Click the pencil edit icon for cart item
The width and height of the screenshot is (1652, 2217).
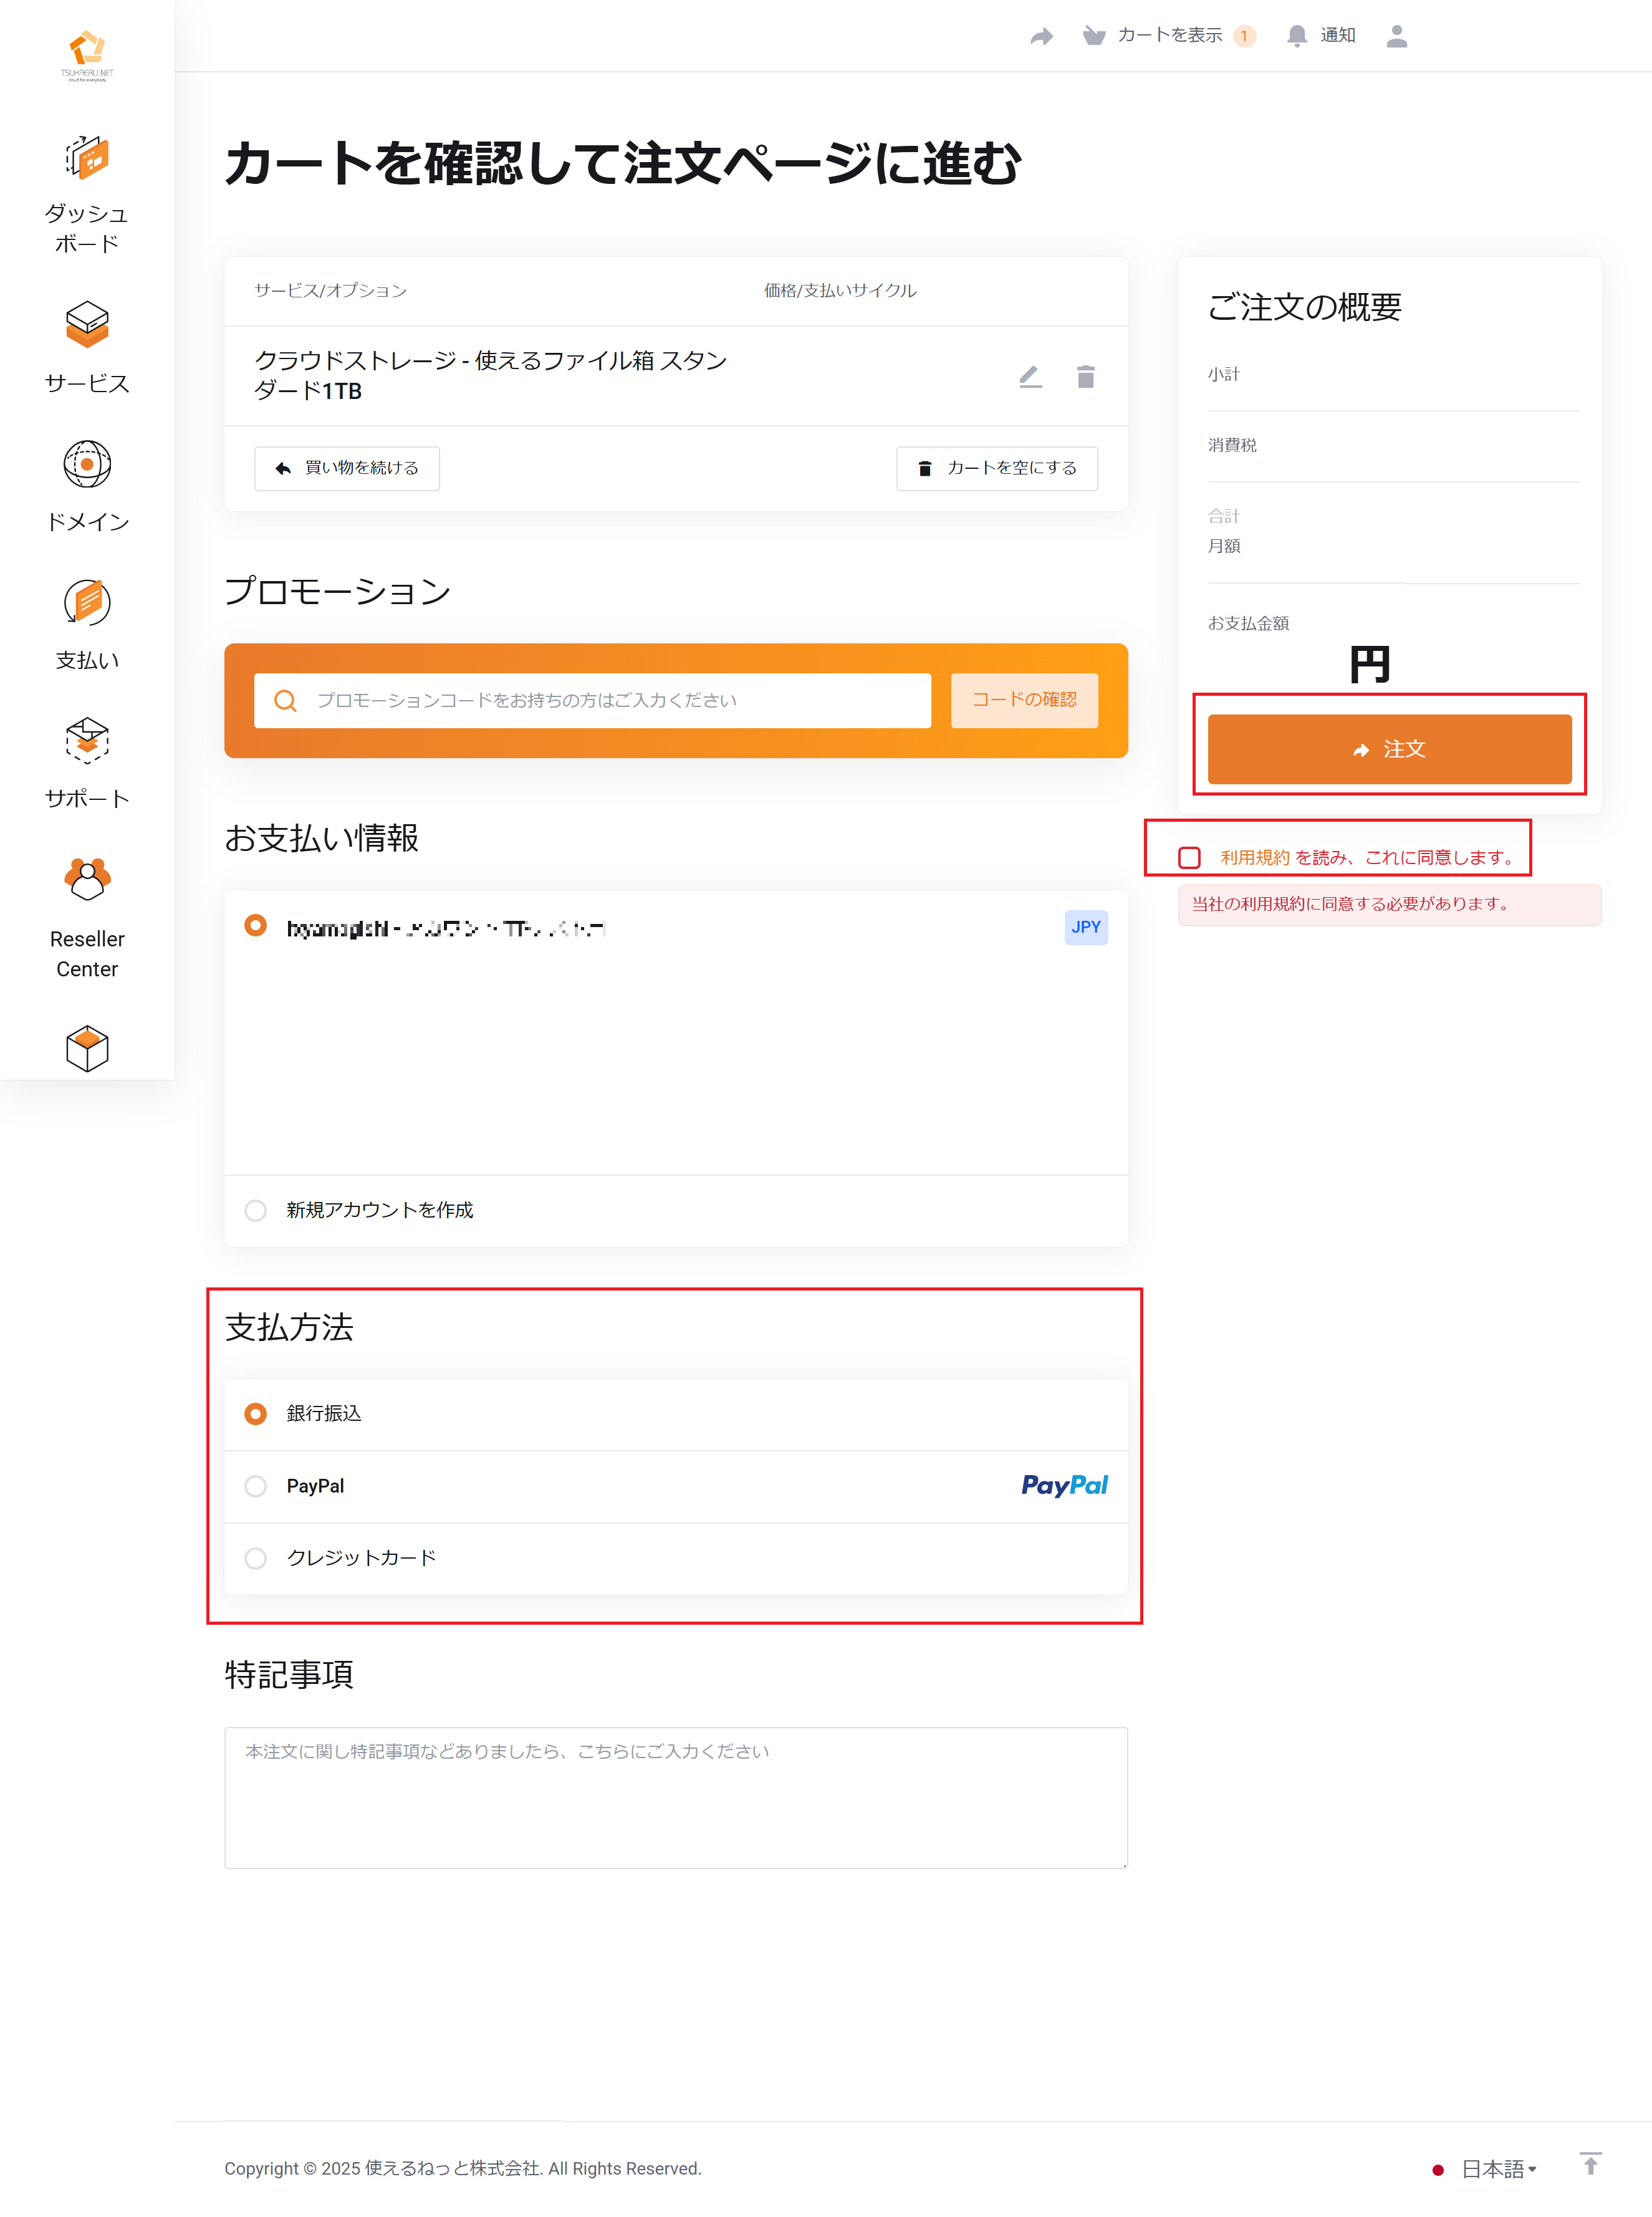pyautogui.click(x=1030, y=377)
